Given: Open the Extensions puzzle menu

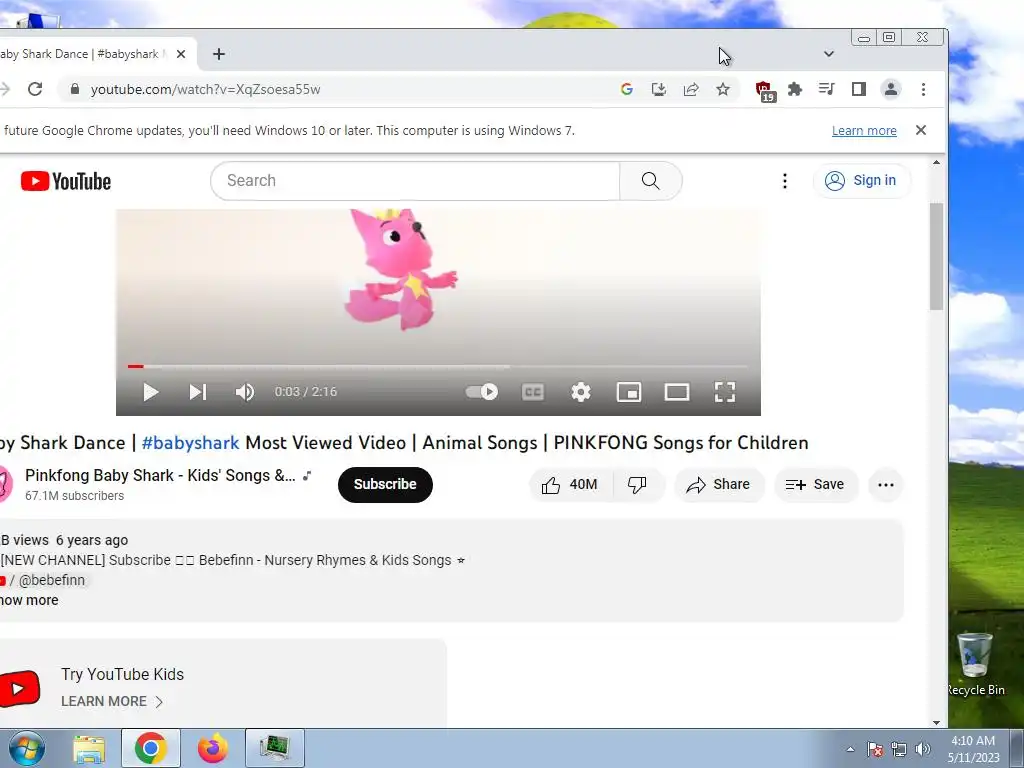Looking at the screenshot, I should [795, 89].
